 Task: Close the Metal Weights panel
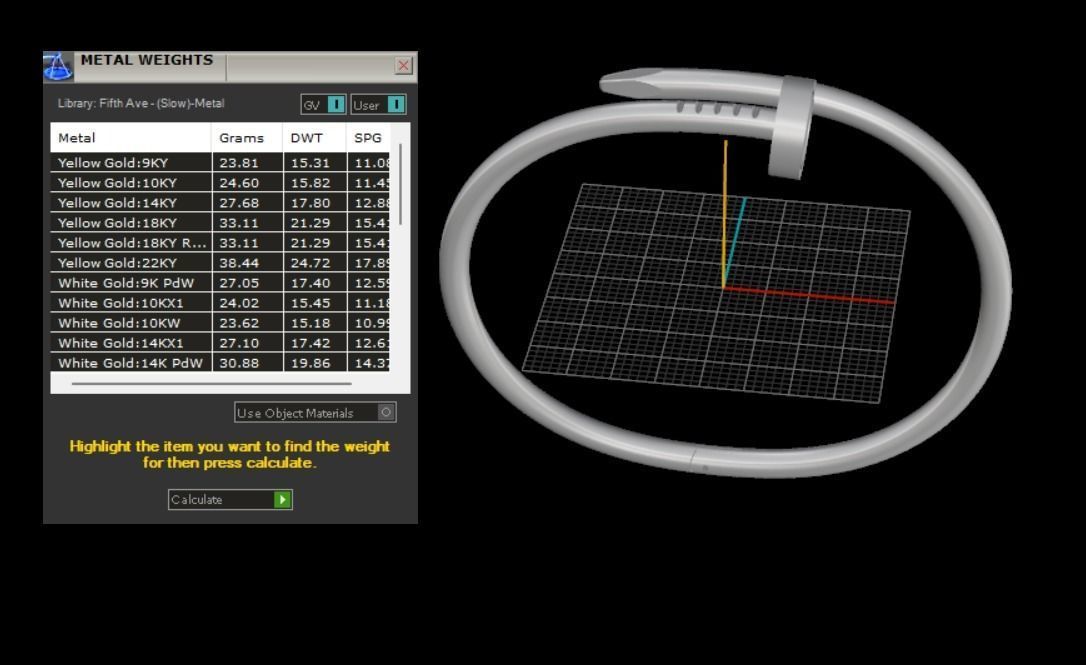click(x=403, y=66)
